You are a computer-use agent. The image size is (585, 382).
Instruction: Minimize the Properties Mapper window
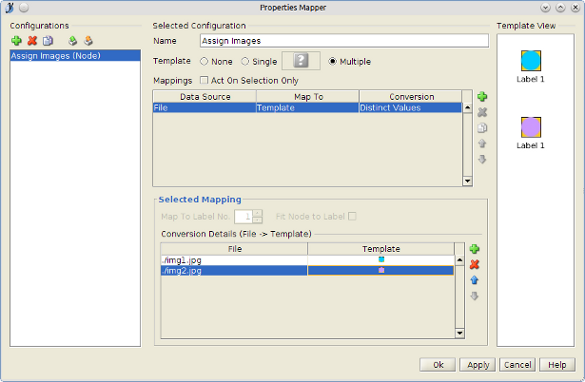click(545, 7)
